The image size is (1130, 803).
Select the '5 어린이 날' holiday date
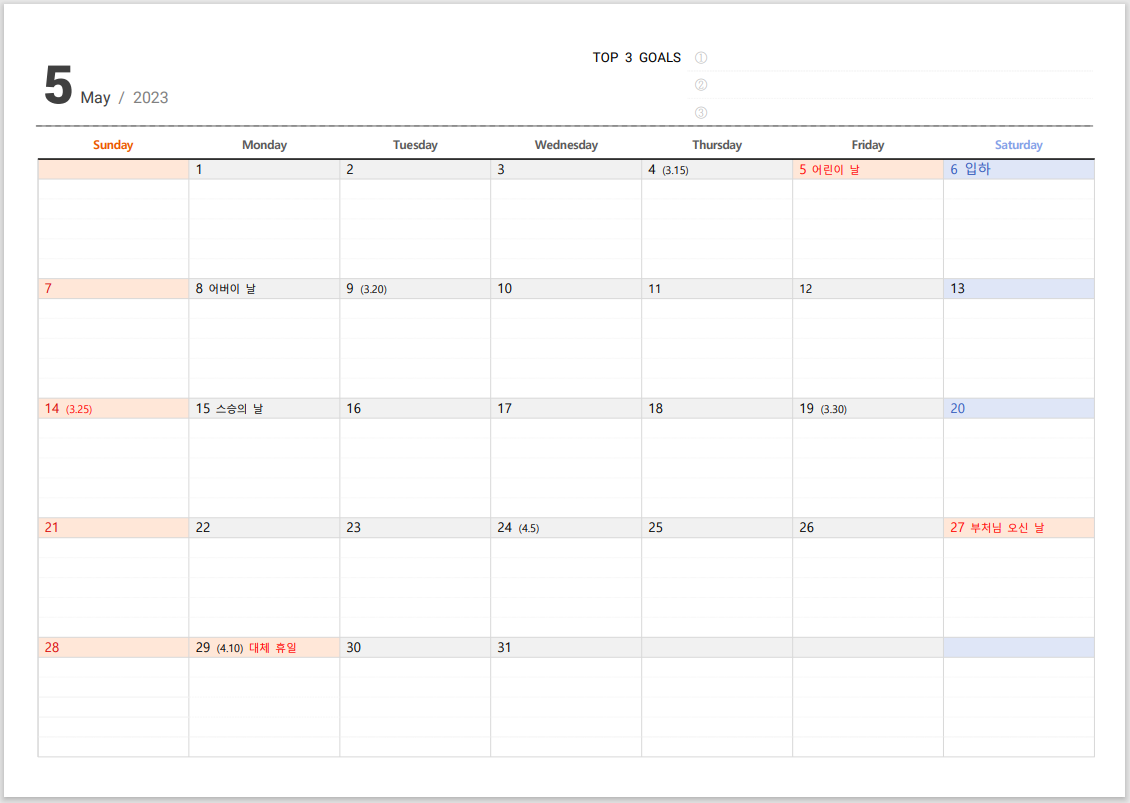pos(868,169)
